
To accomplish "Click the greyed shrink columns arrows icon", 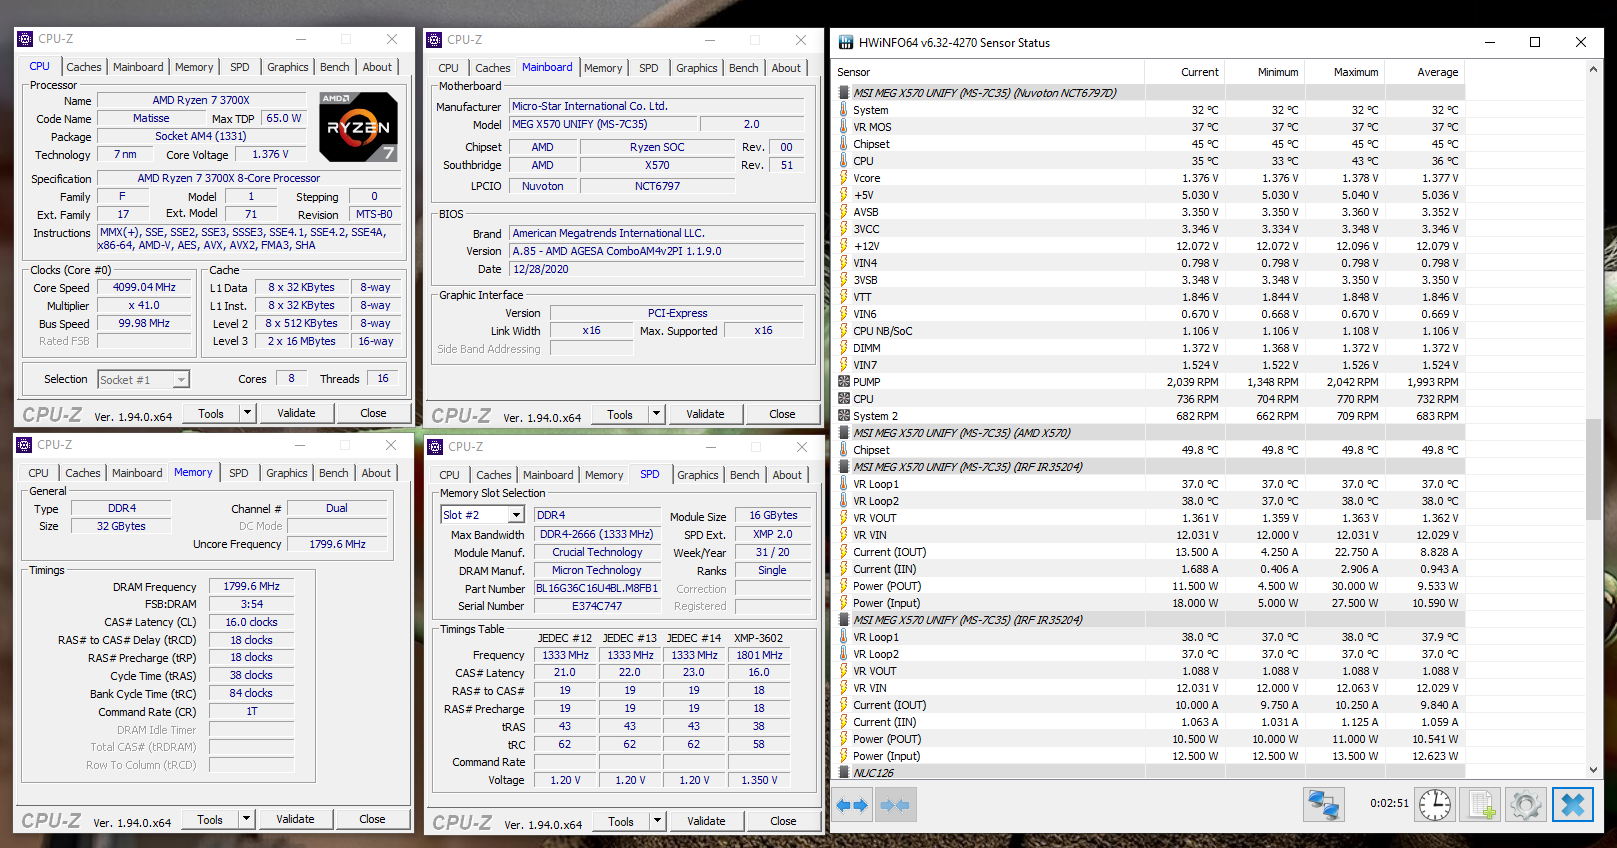I will (895, 805).
